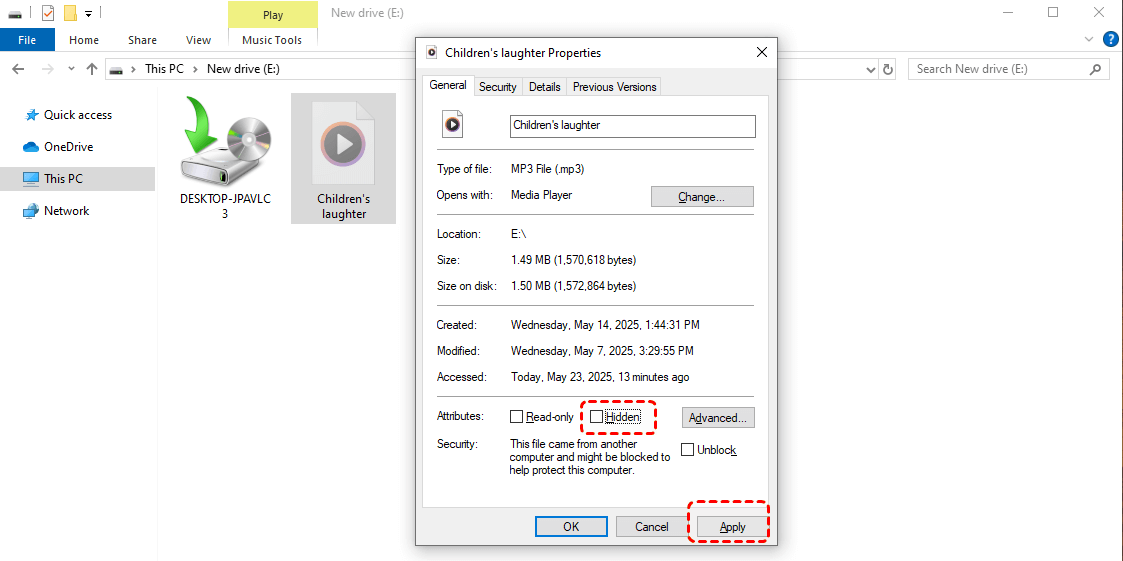This screenshot has width=1123, height=561.
Task: Open the Previous Versions tab
Action: 614,87
